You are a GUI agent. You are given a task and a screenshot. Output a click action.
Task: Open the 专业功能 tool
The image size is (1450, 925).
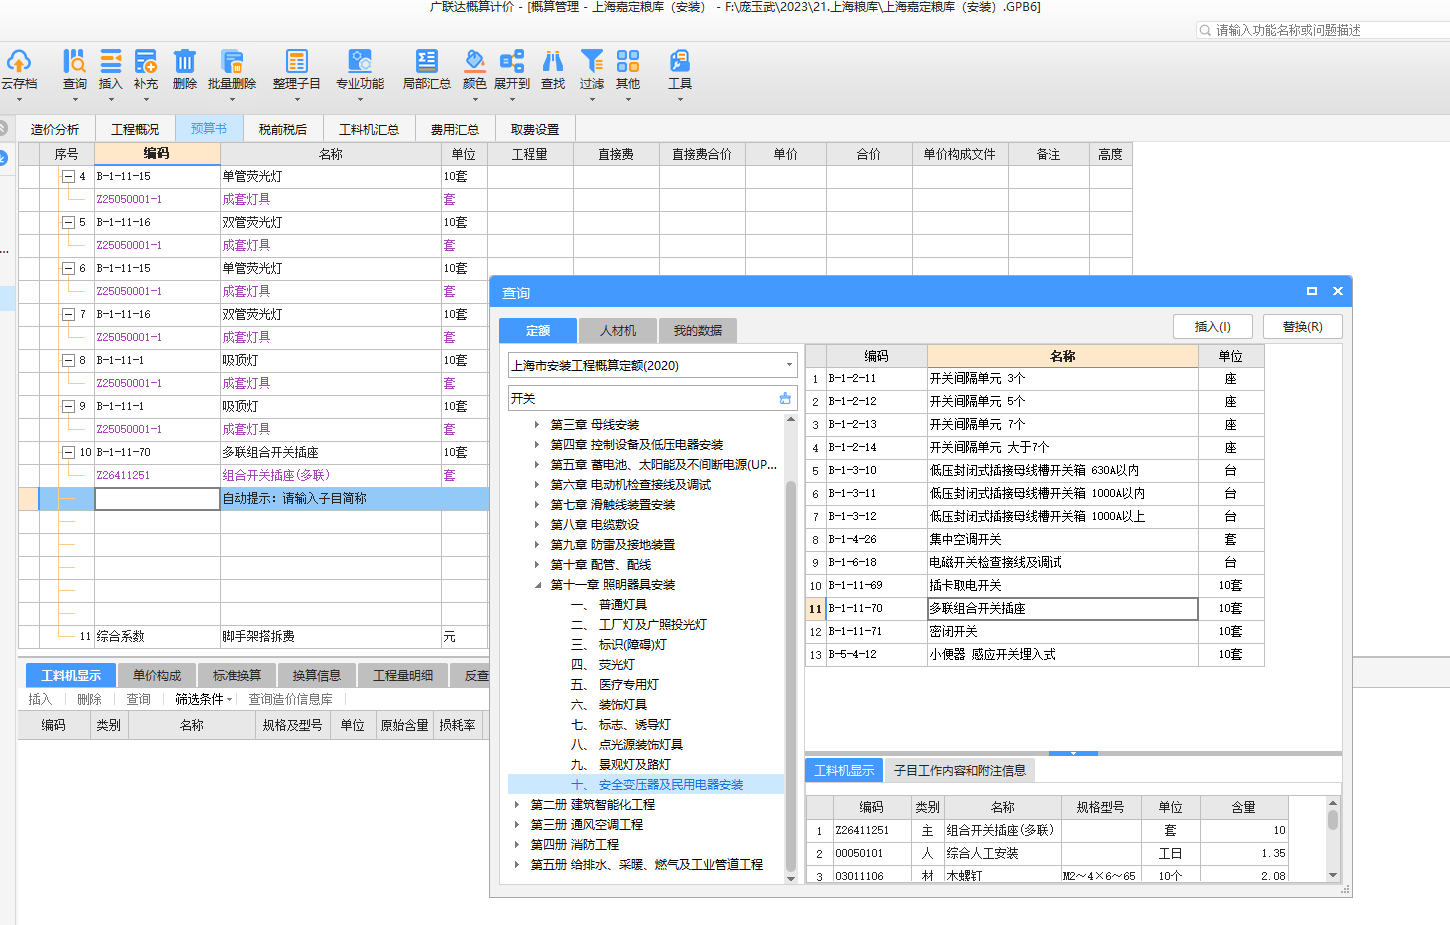pyautogui.click(x=360, y=70)
